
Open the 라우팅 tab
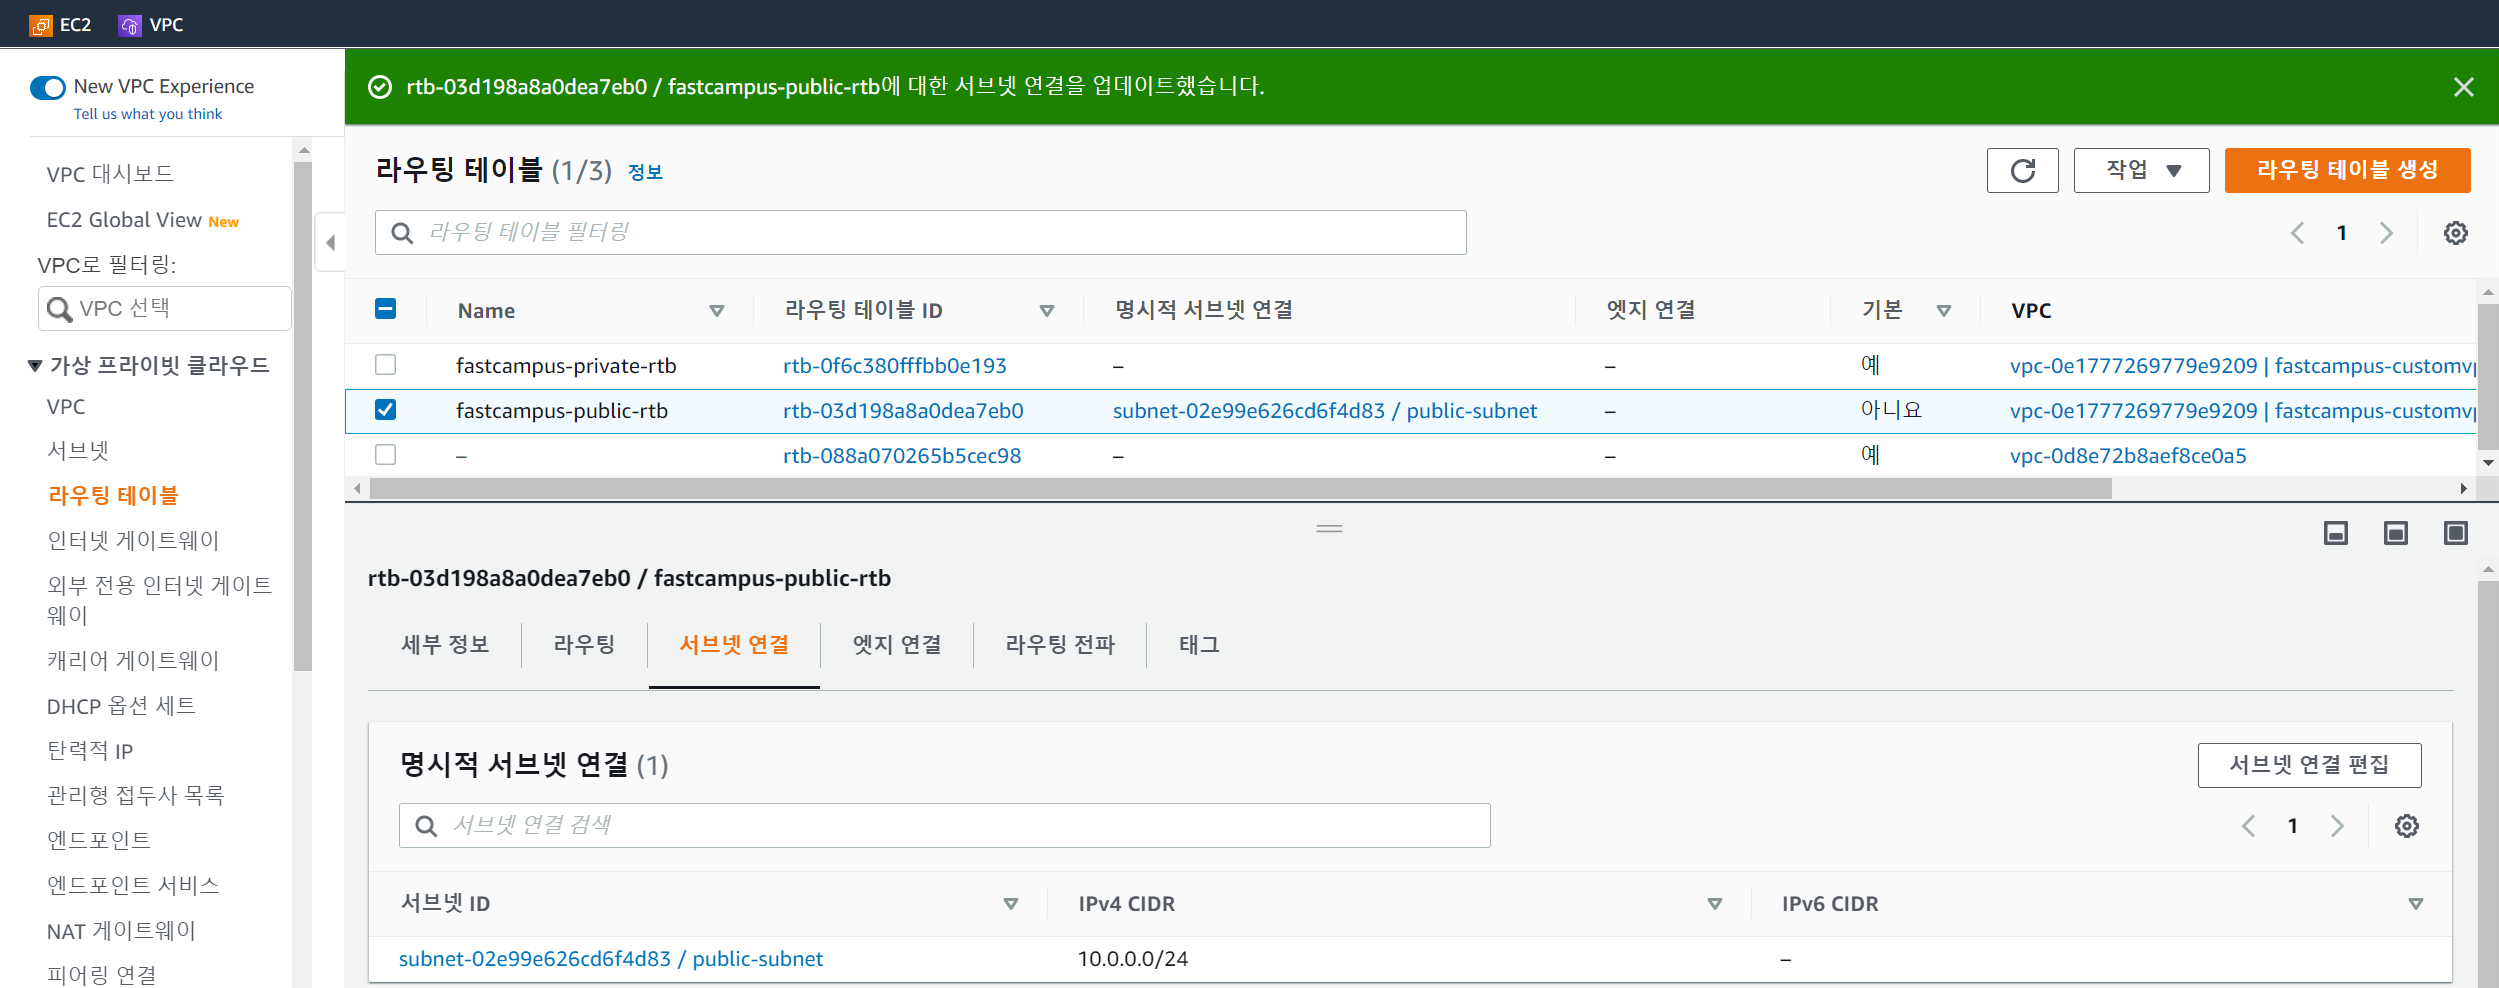pyautogui.click(x=584, y=645)
